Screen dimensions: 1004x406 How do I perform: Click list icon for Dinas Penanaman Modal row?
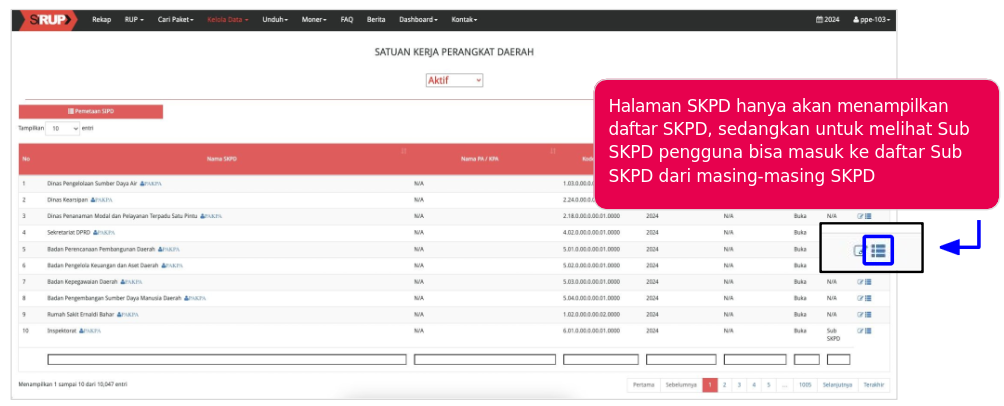tap(868, 216)
